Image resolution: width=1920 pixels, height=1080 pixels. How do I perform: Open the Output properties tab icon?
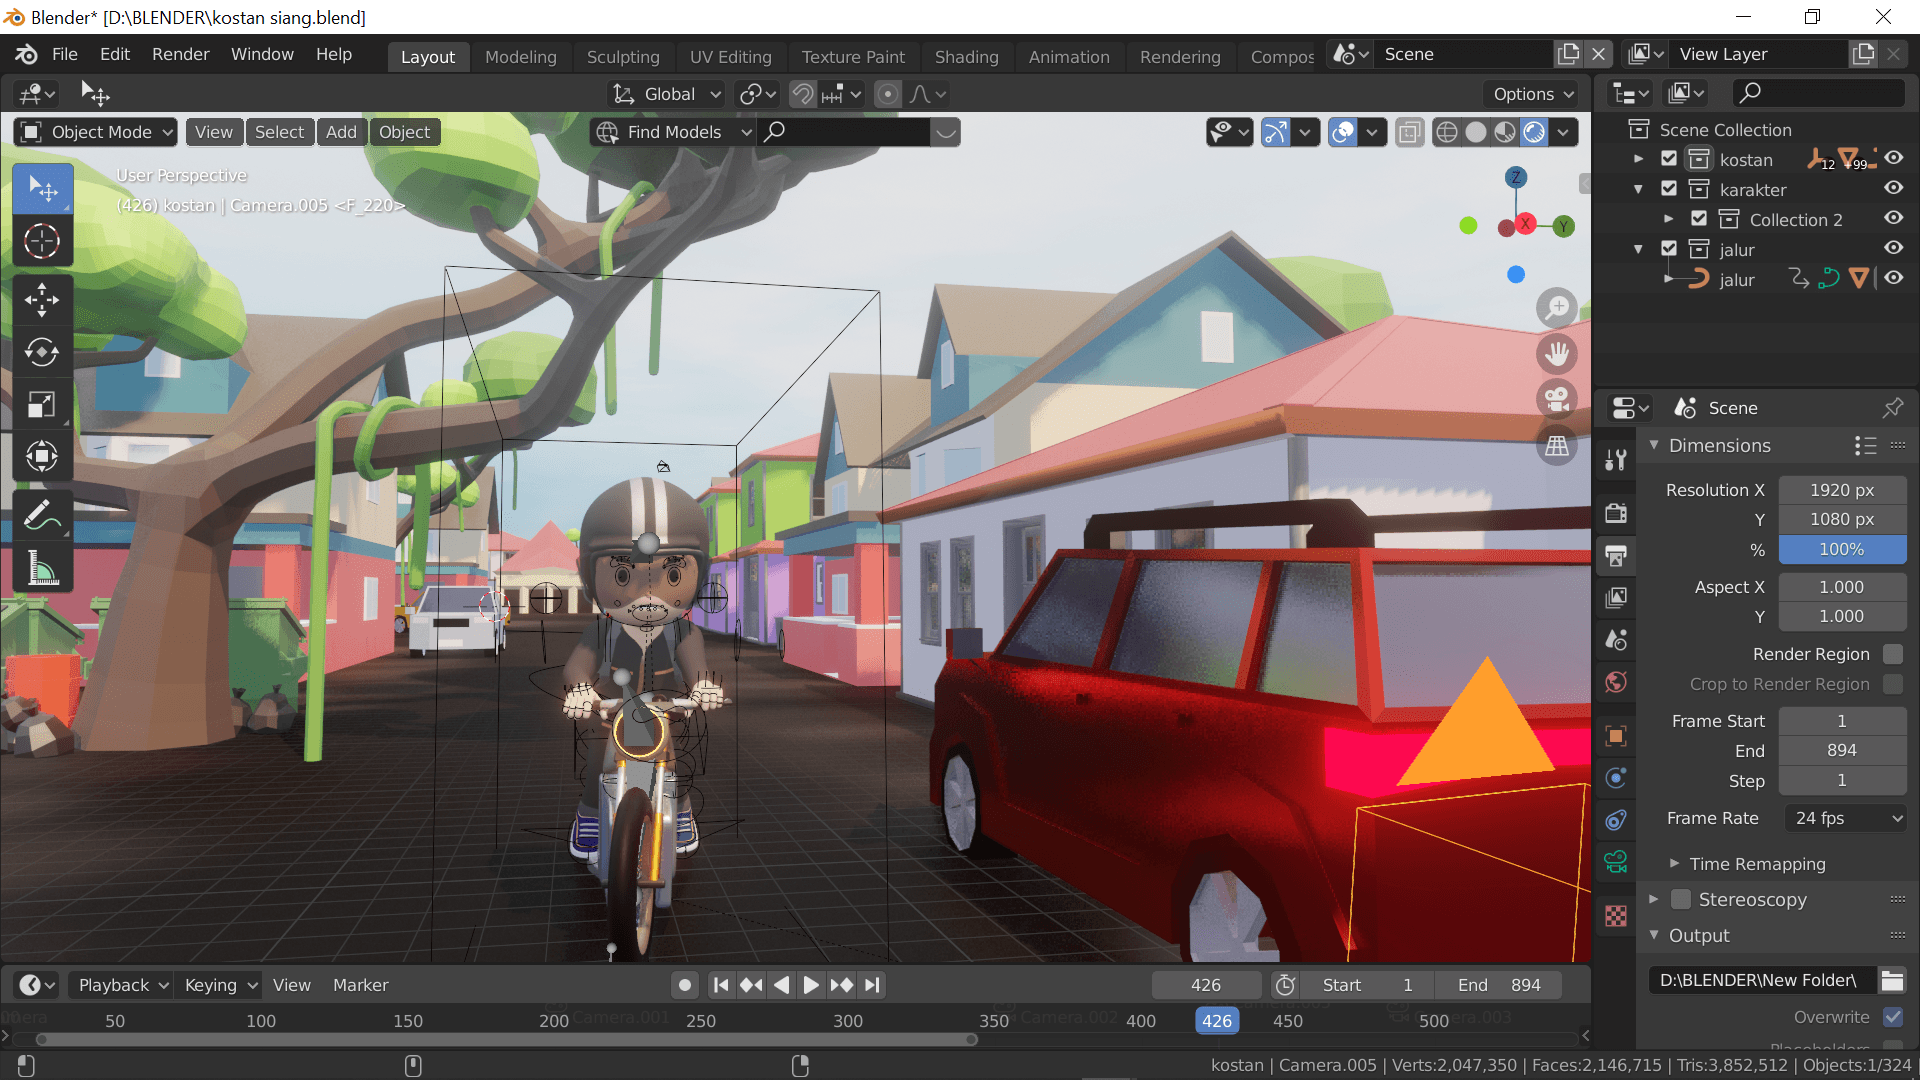(1616, 555)
